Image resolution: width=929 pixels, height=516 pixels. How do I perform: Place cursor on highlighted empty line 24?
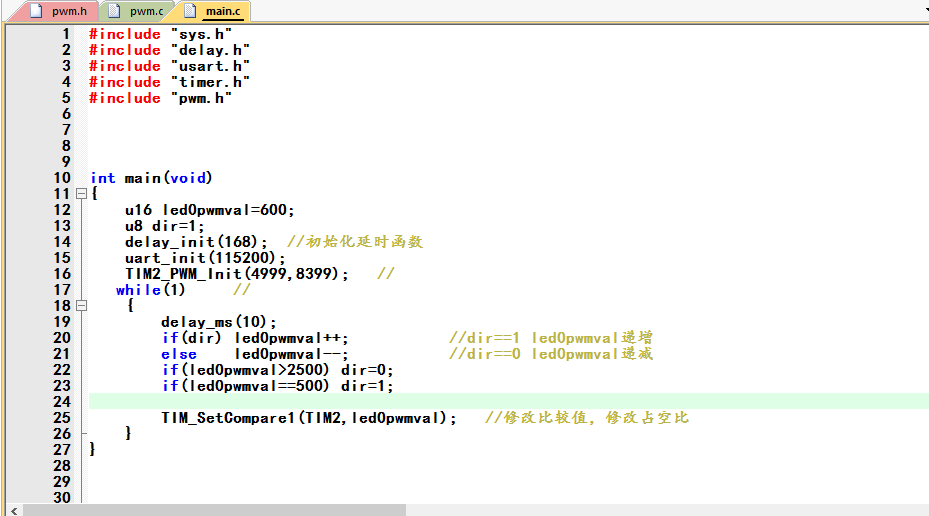508,401
